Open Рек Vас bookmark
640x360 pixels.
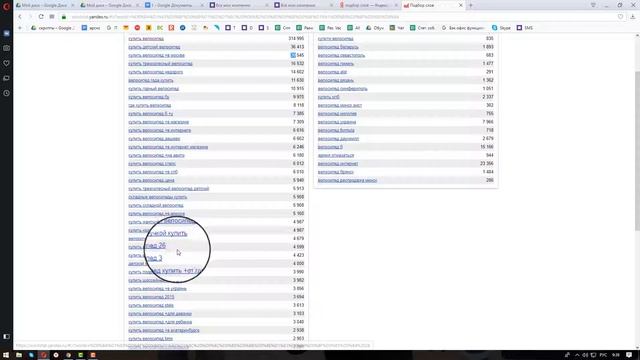pos(330,28)
